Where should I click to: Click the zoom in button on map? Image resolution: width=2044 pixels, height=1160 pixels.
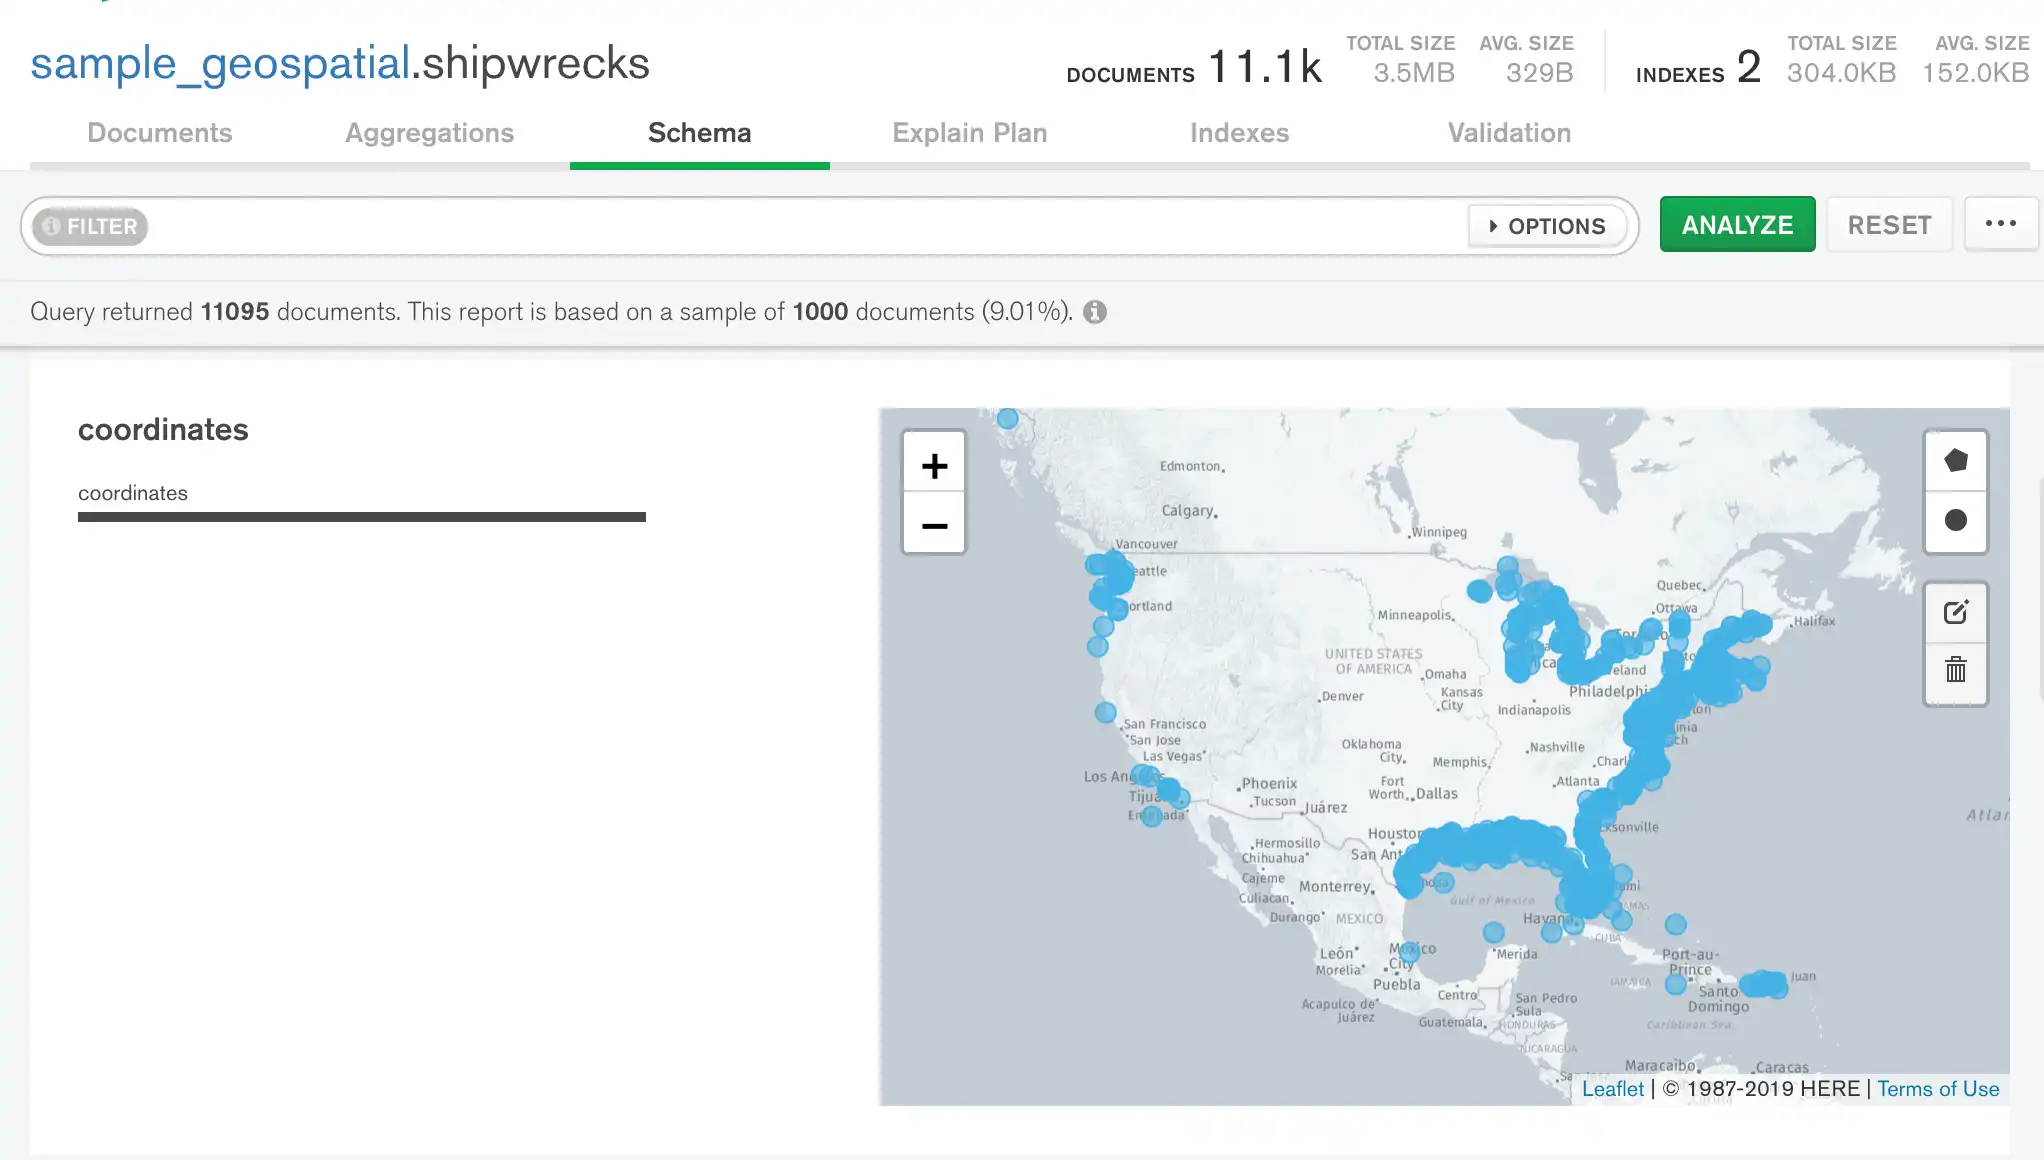pyautogui.click(x=934, y=463)
